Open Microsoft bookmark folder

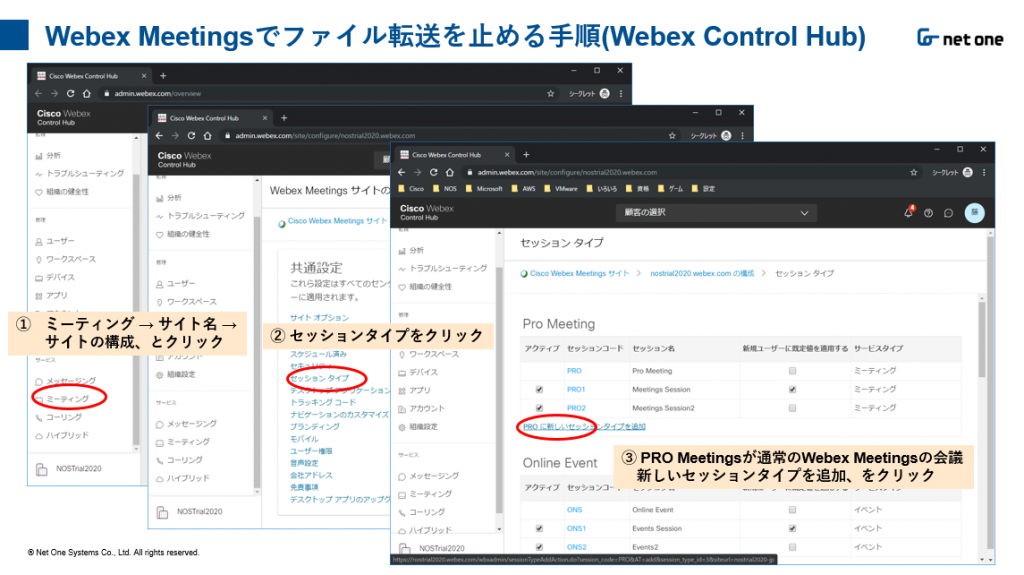(x=484, y=189)
